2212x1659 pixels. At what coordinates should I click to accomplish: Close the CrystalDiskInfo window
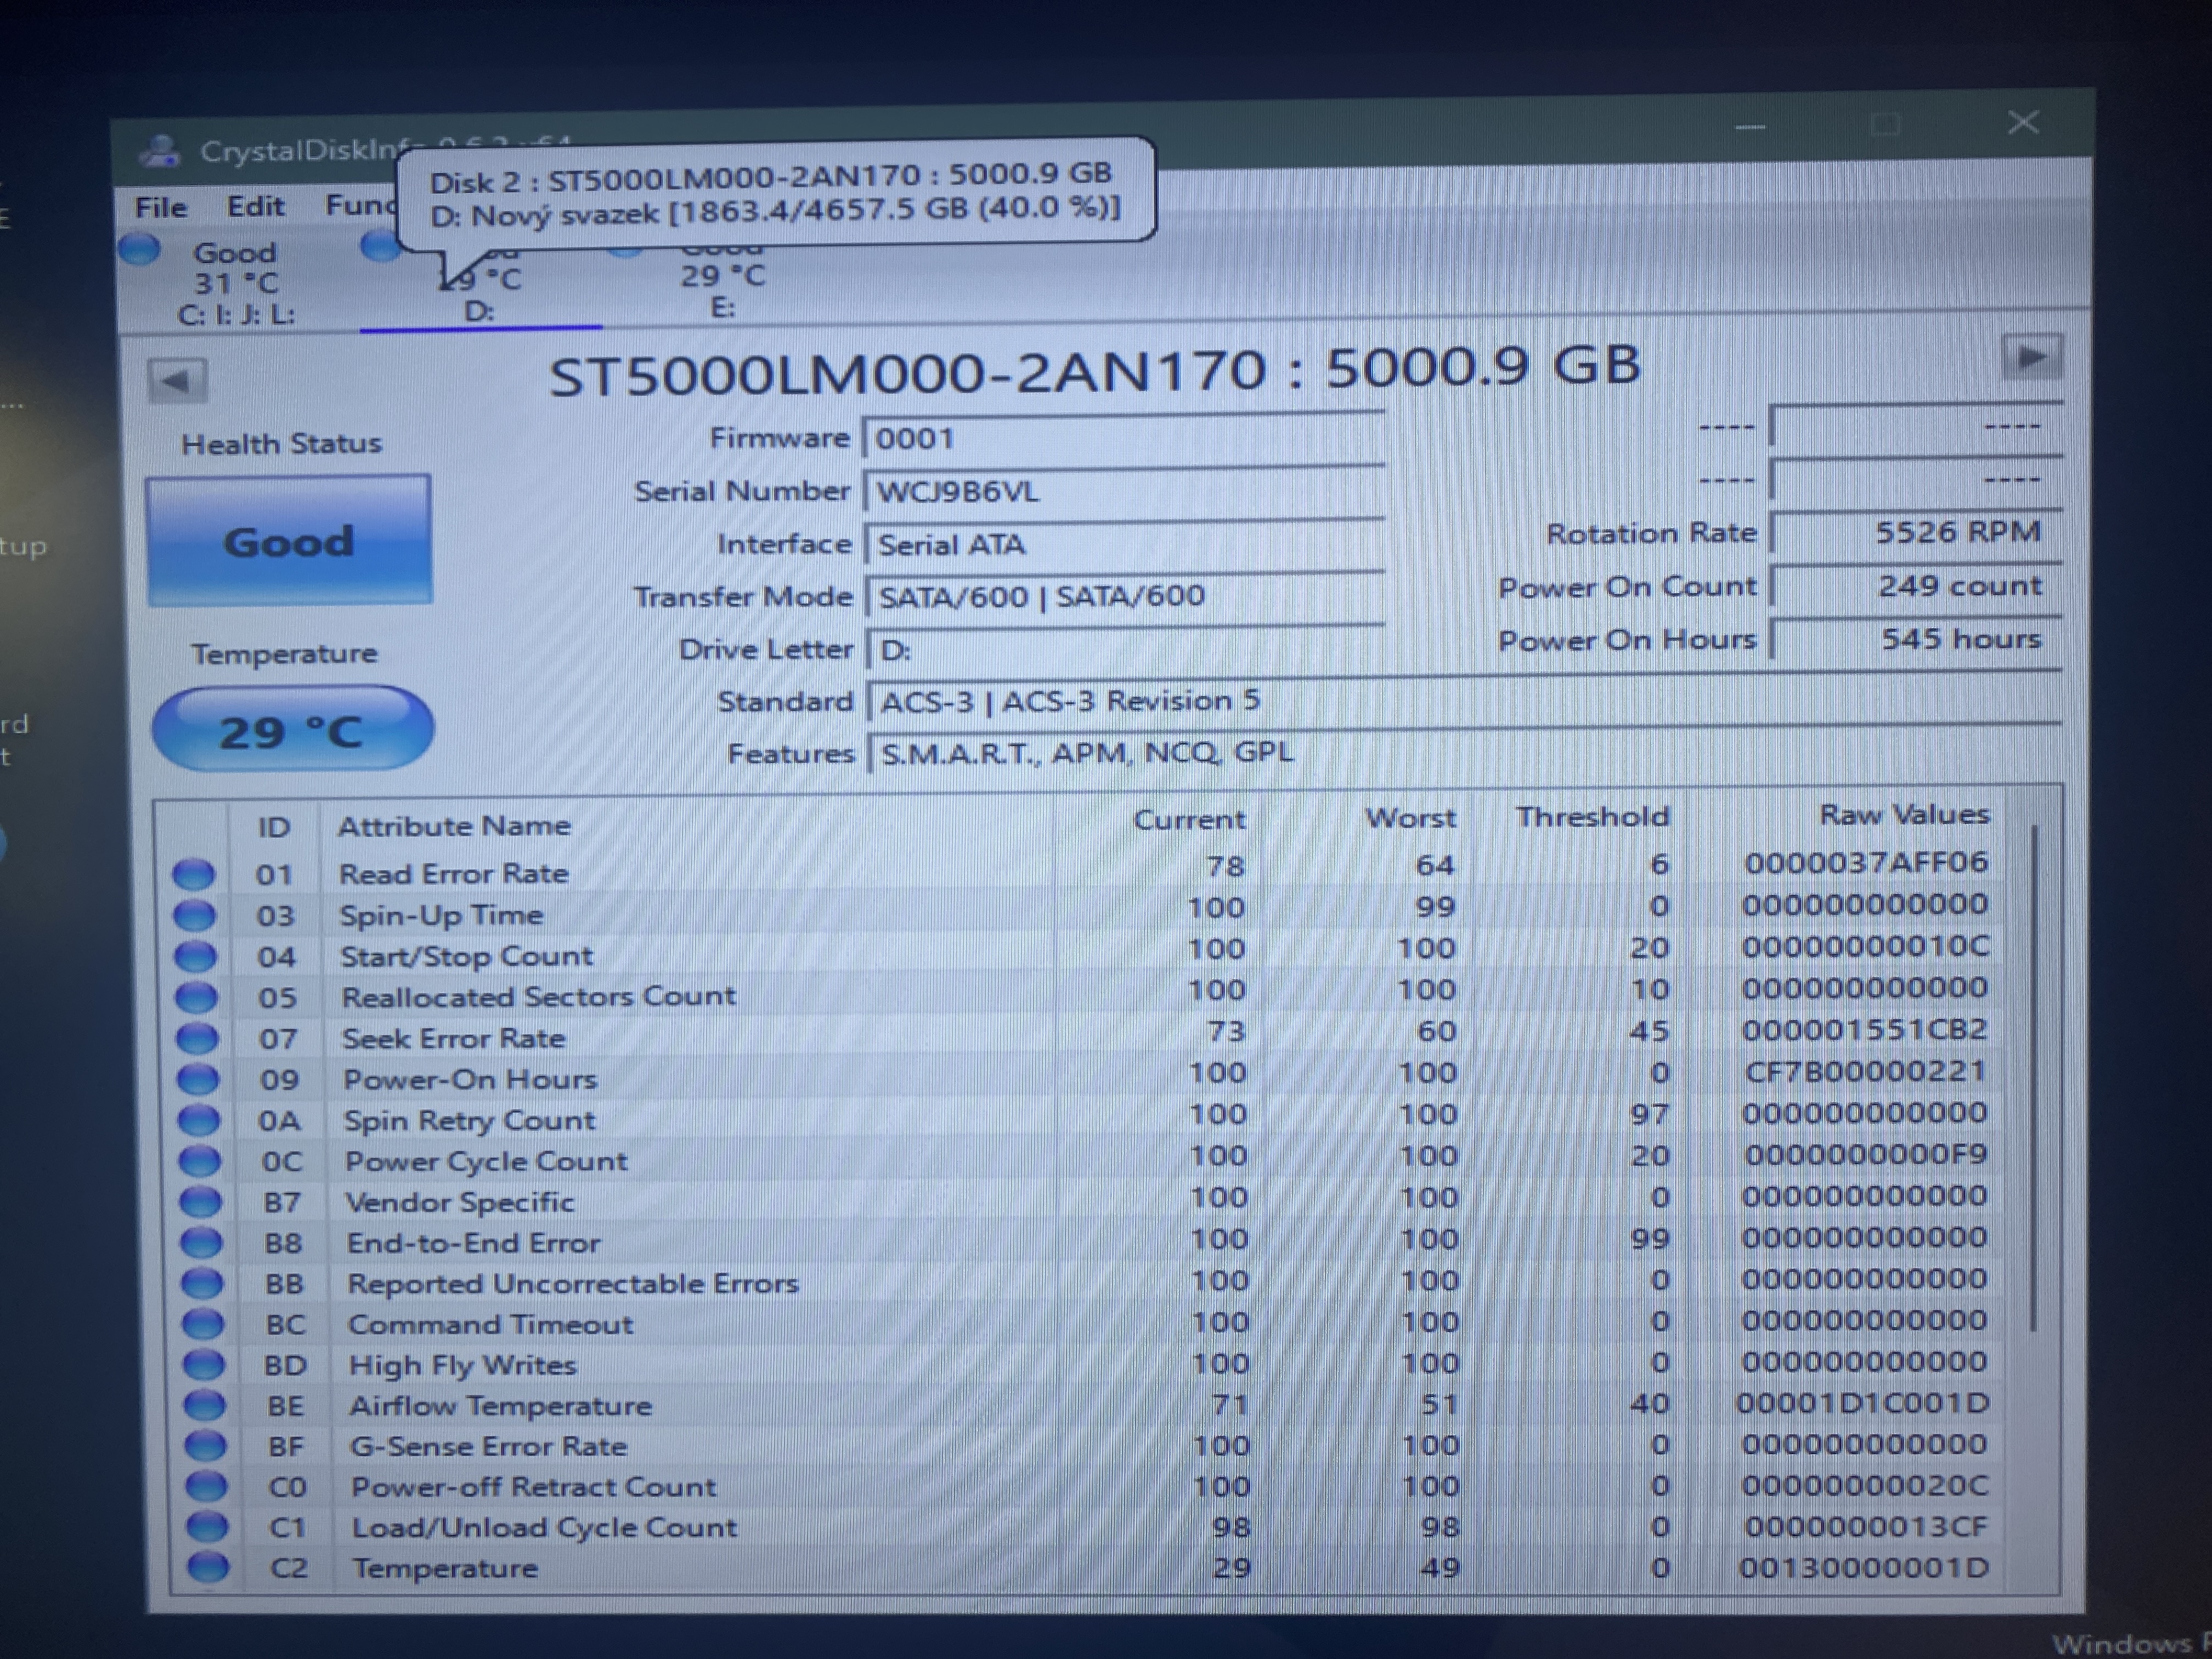(x=2023, y=123)
